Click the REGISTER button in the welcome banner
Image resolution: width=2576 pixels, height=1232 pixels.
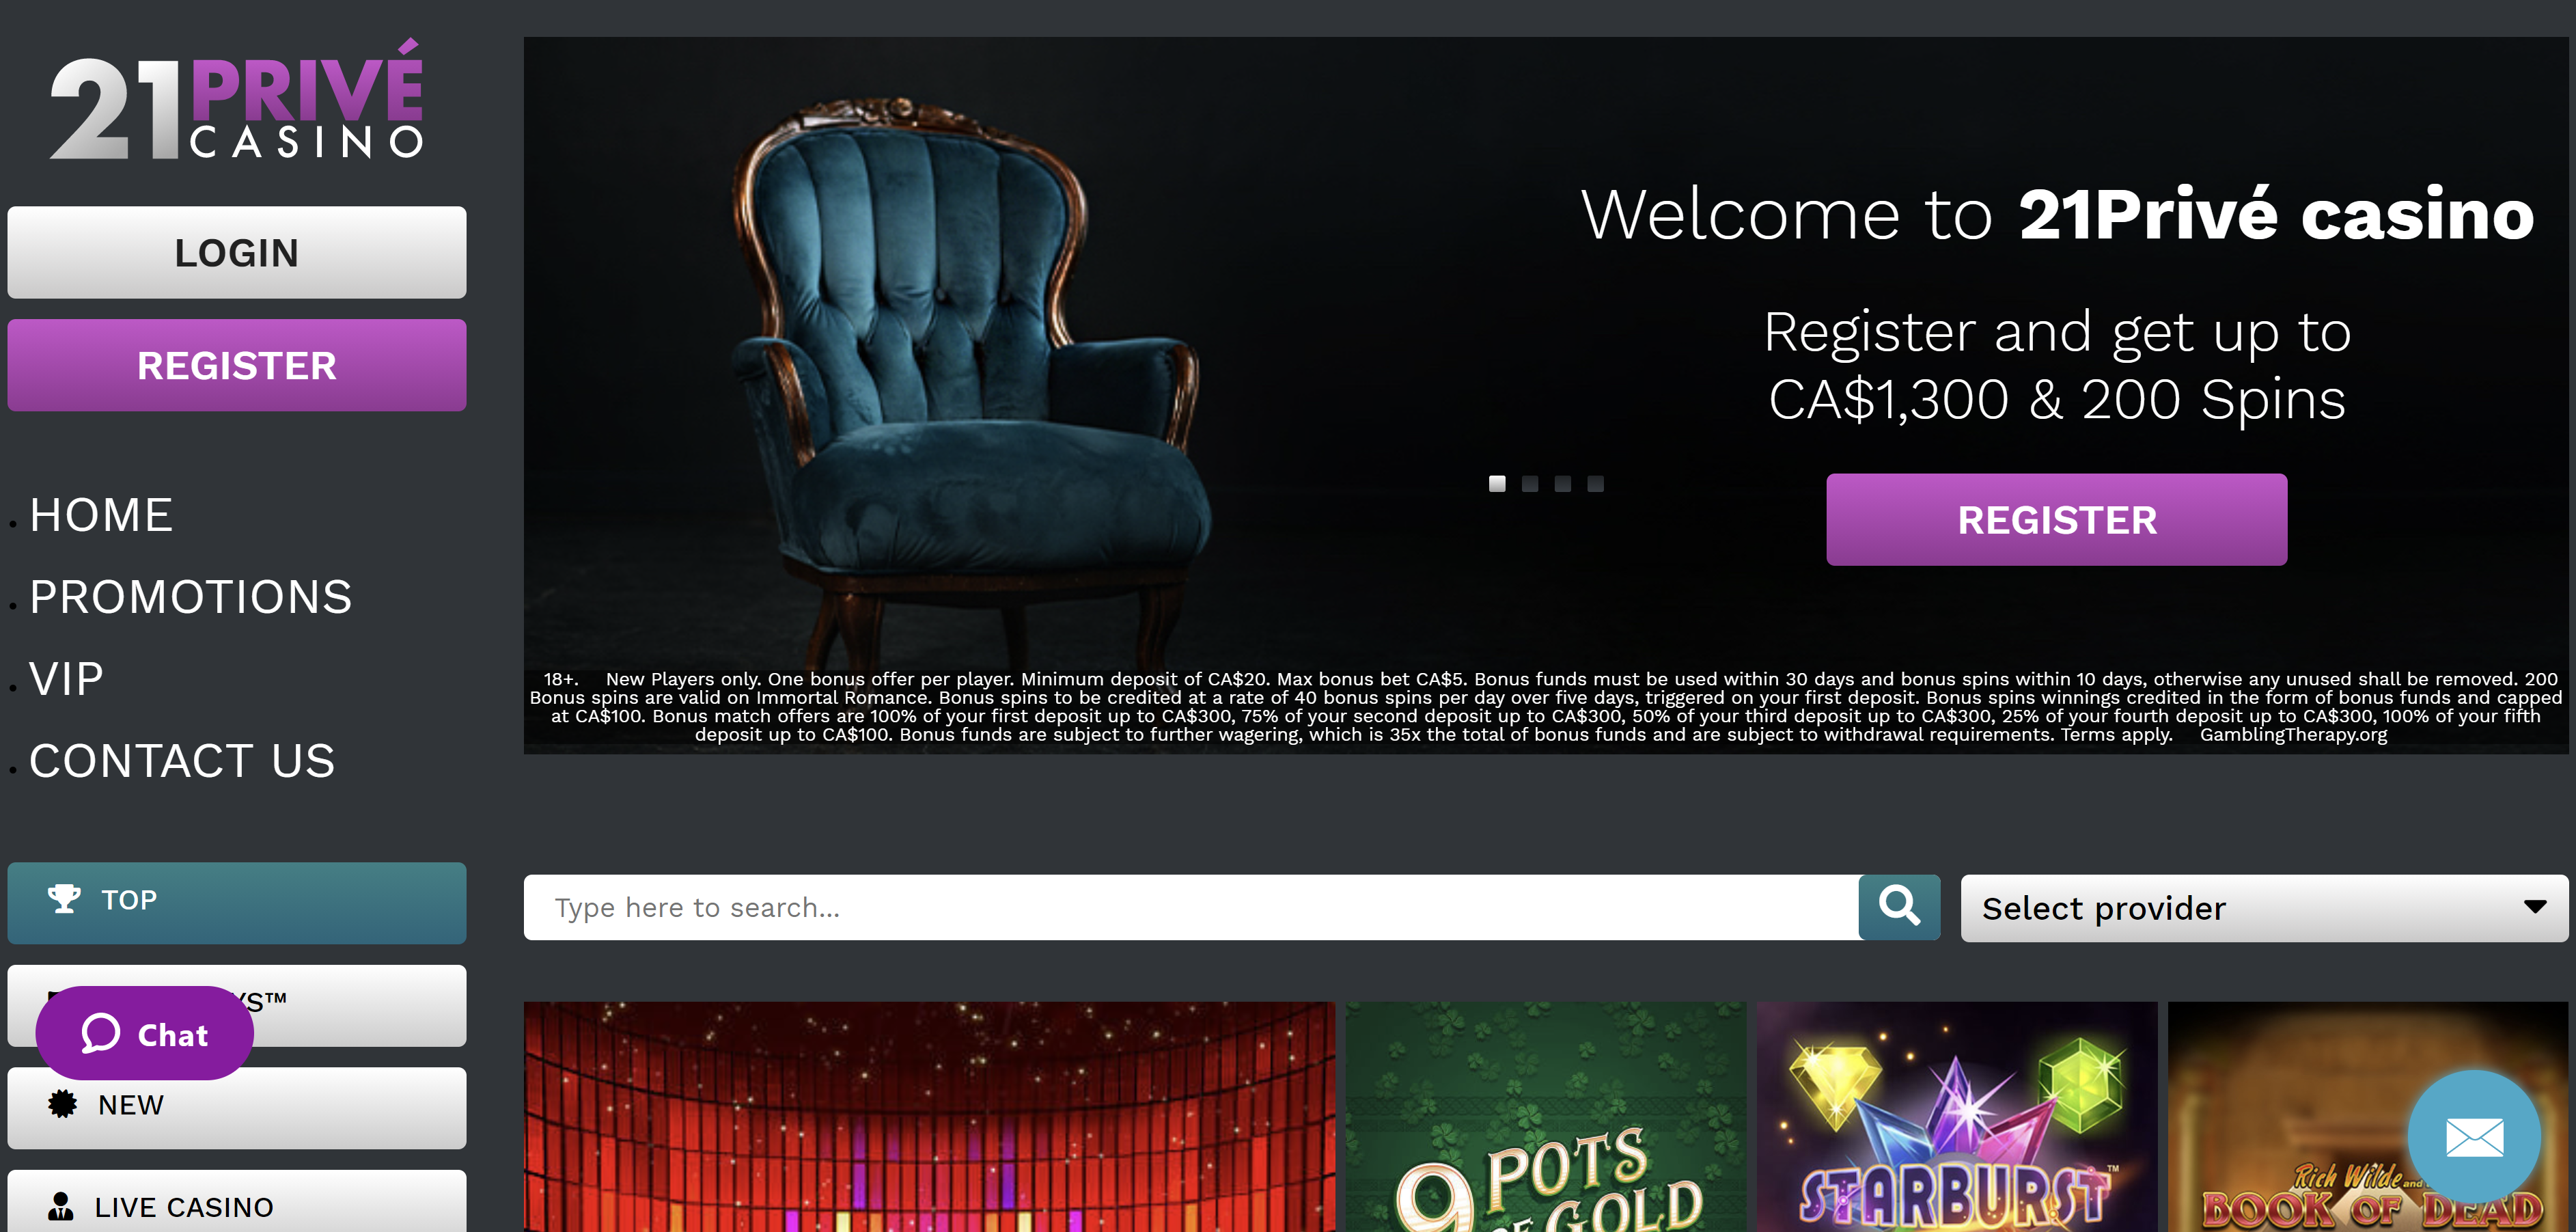click(x=2056, y=520)
